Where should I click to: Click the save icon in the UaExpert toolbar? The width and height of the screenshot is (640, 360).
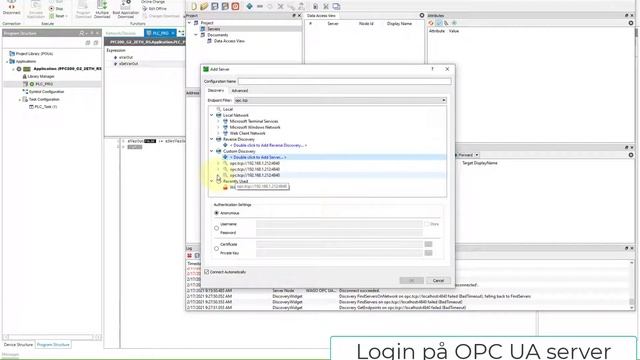point(215,6)
